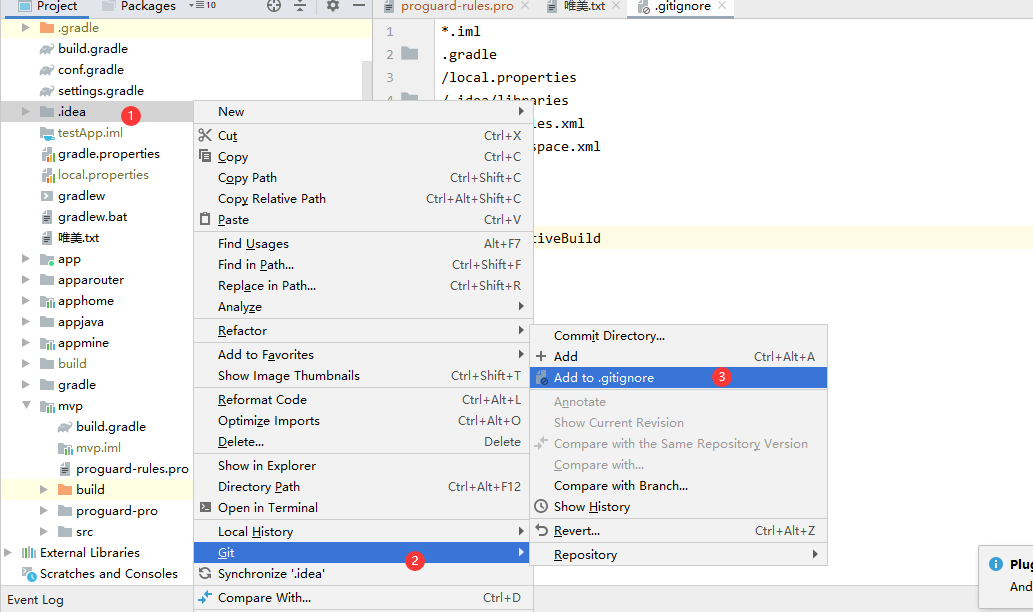
Task: Click the settings gear icon in Project panel
Action: click(x=333, y=6)
